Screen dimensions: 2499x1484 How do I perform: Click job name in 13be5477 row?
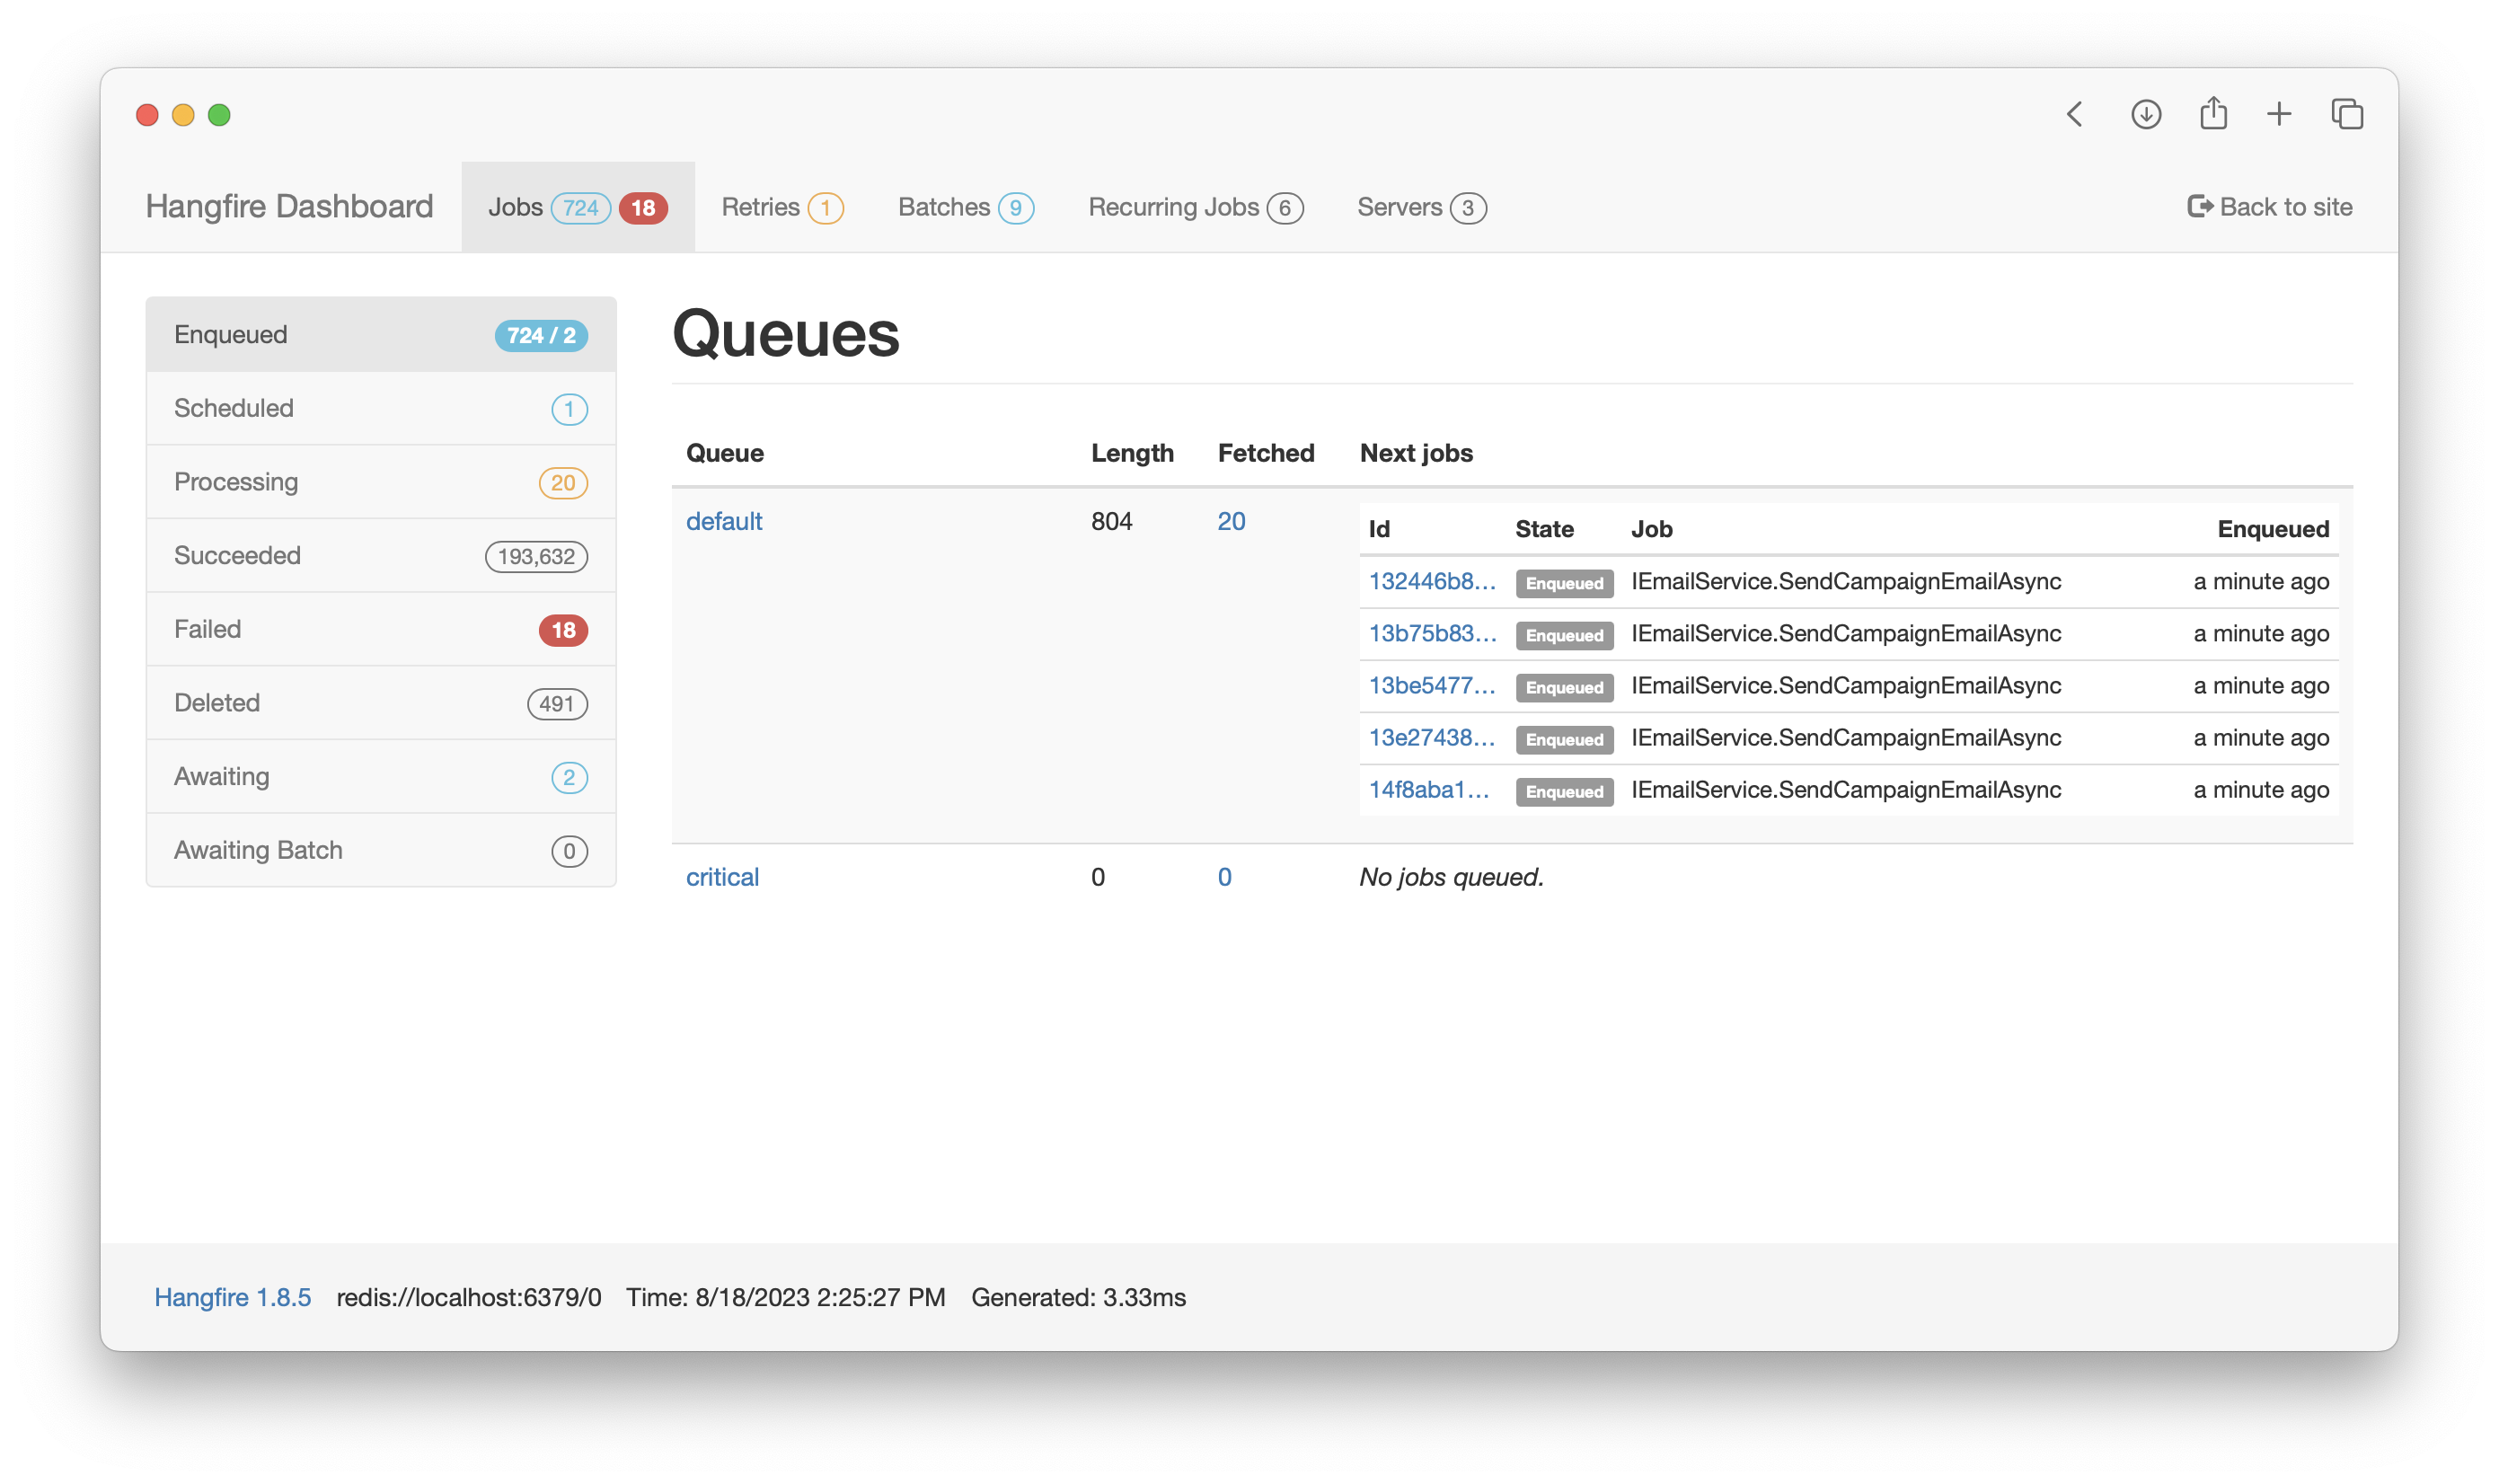click(1846, 685)
